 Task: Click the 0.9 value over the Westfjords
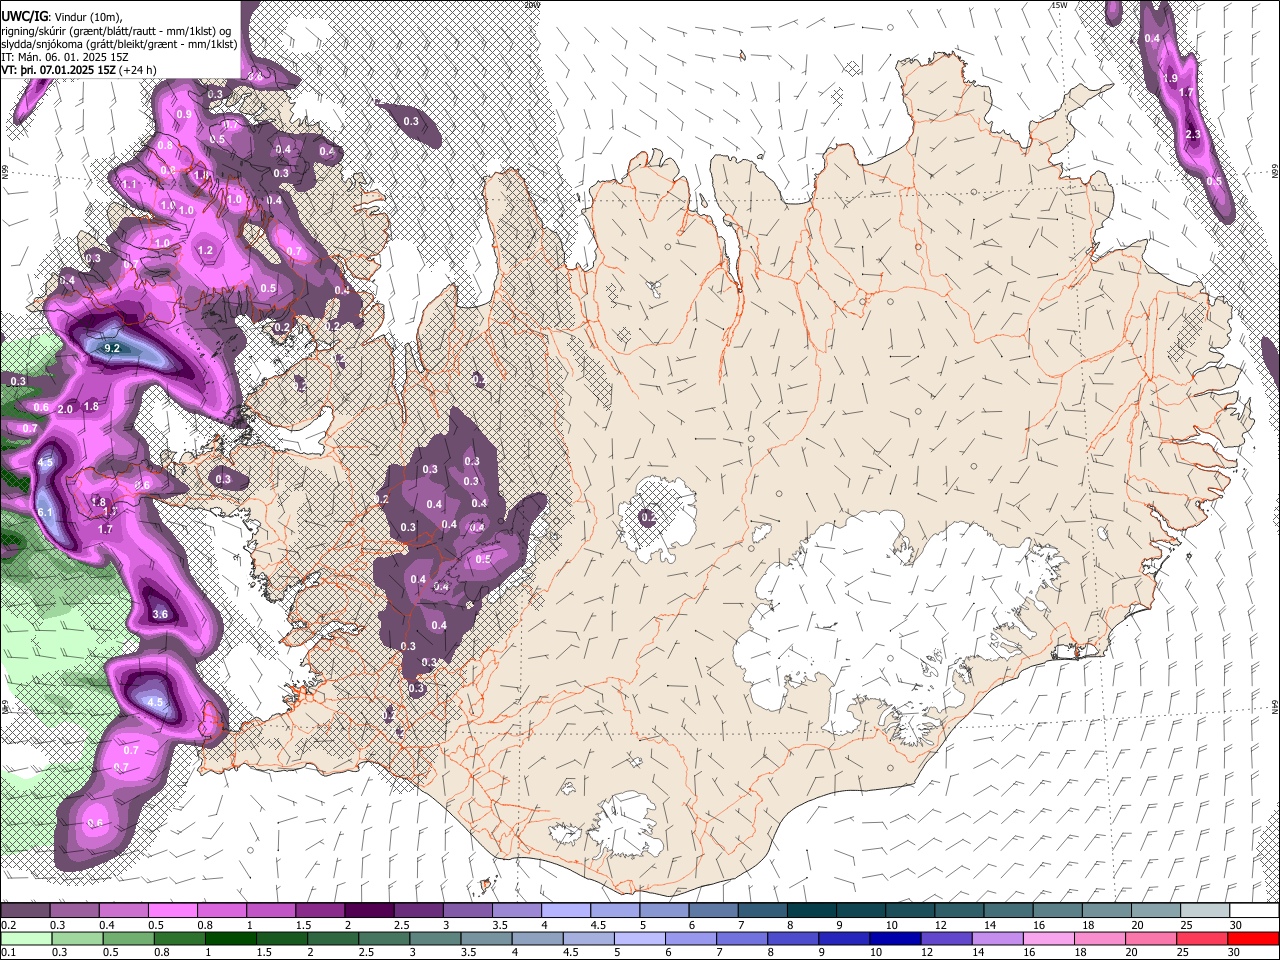click(184, 114)
